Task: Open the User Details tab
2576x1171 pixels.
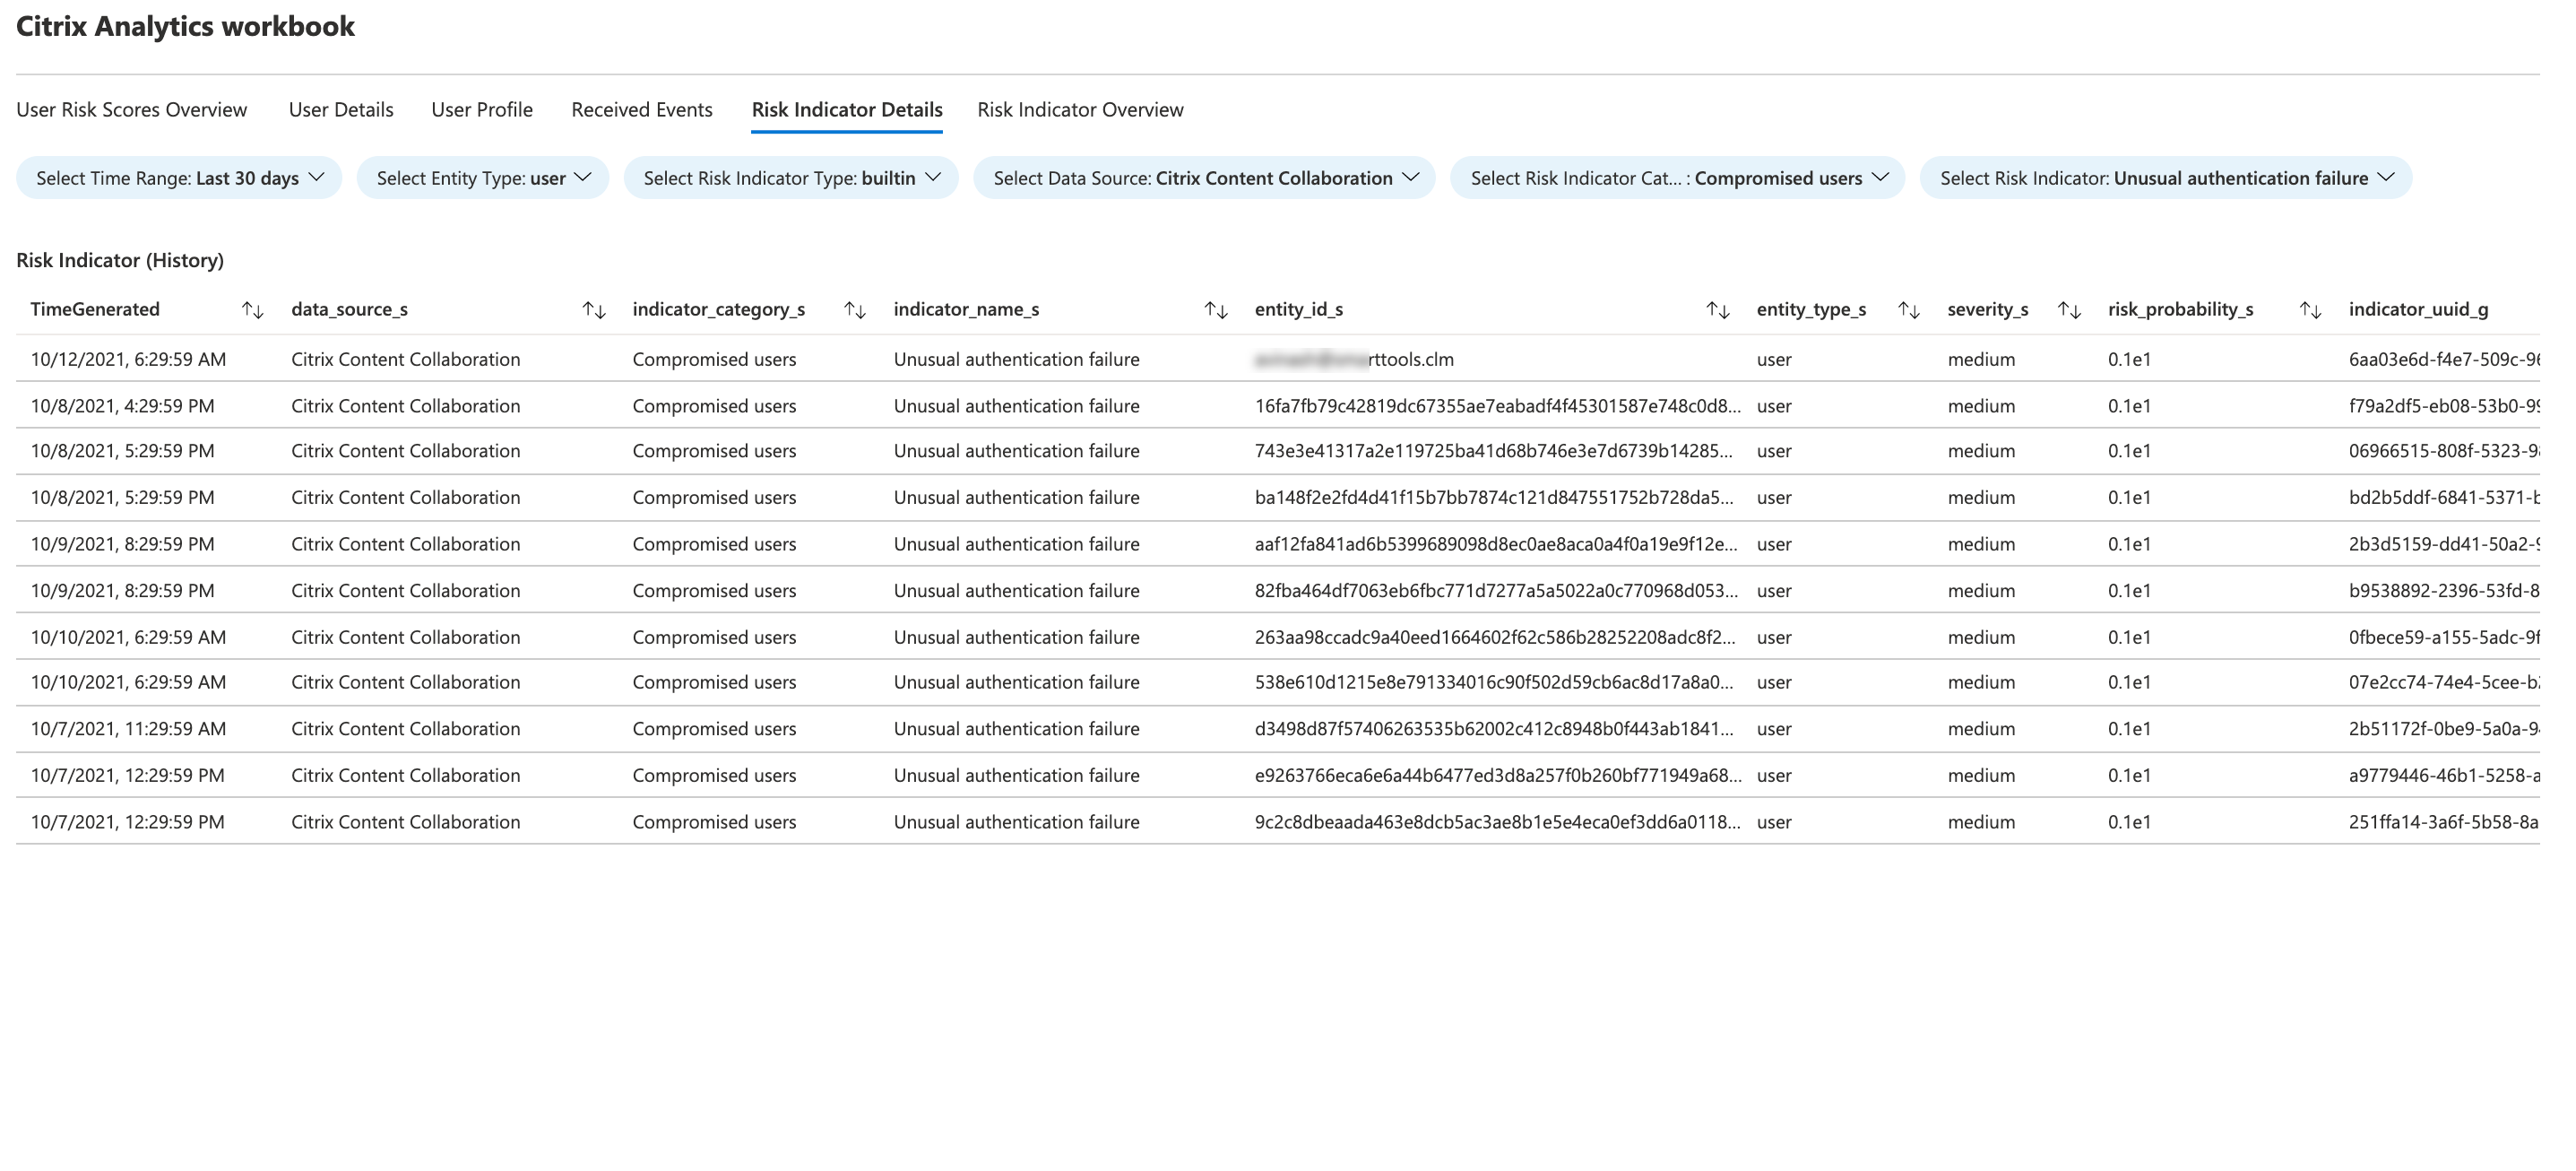Action: click(341, 110)
